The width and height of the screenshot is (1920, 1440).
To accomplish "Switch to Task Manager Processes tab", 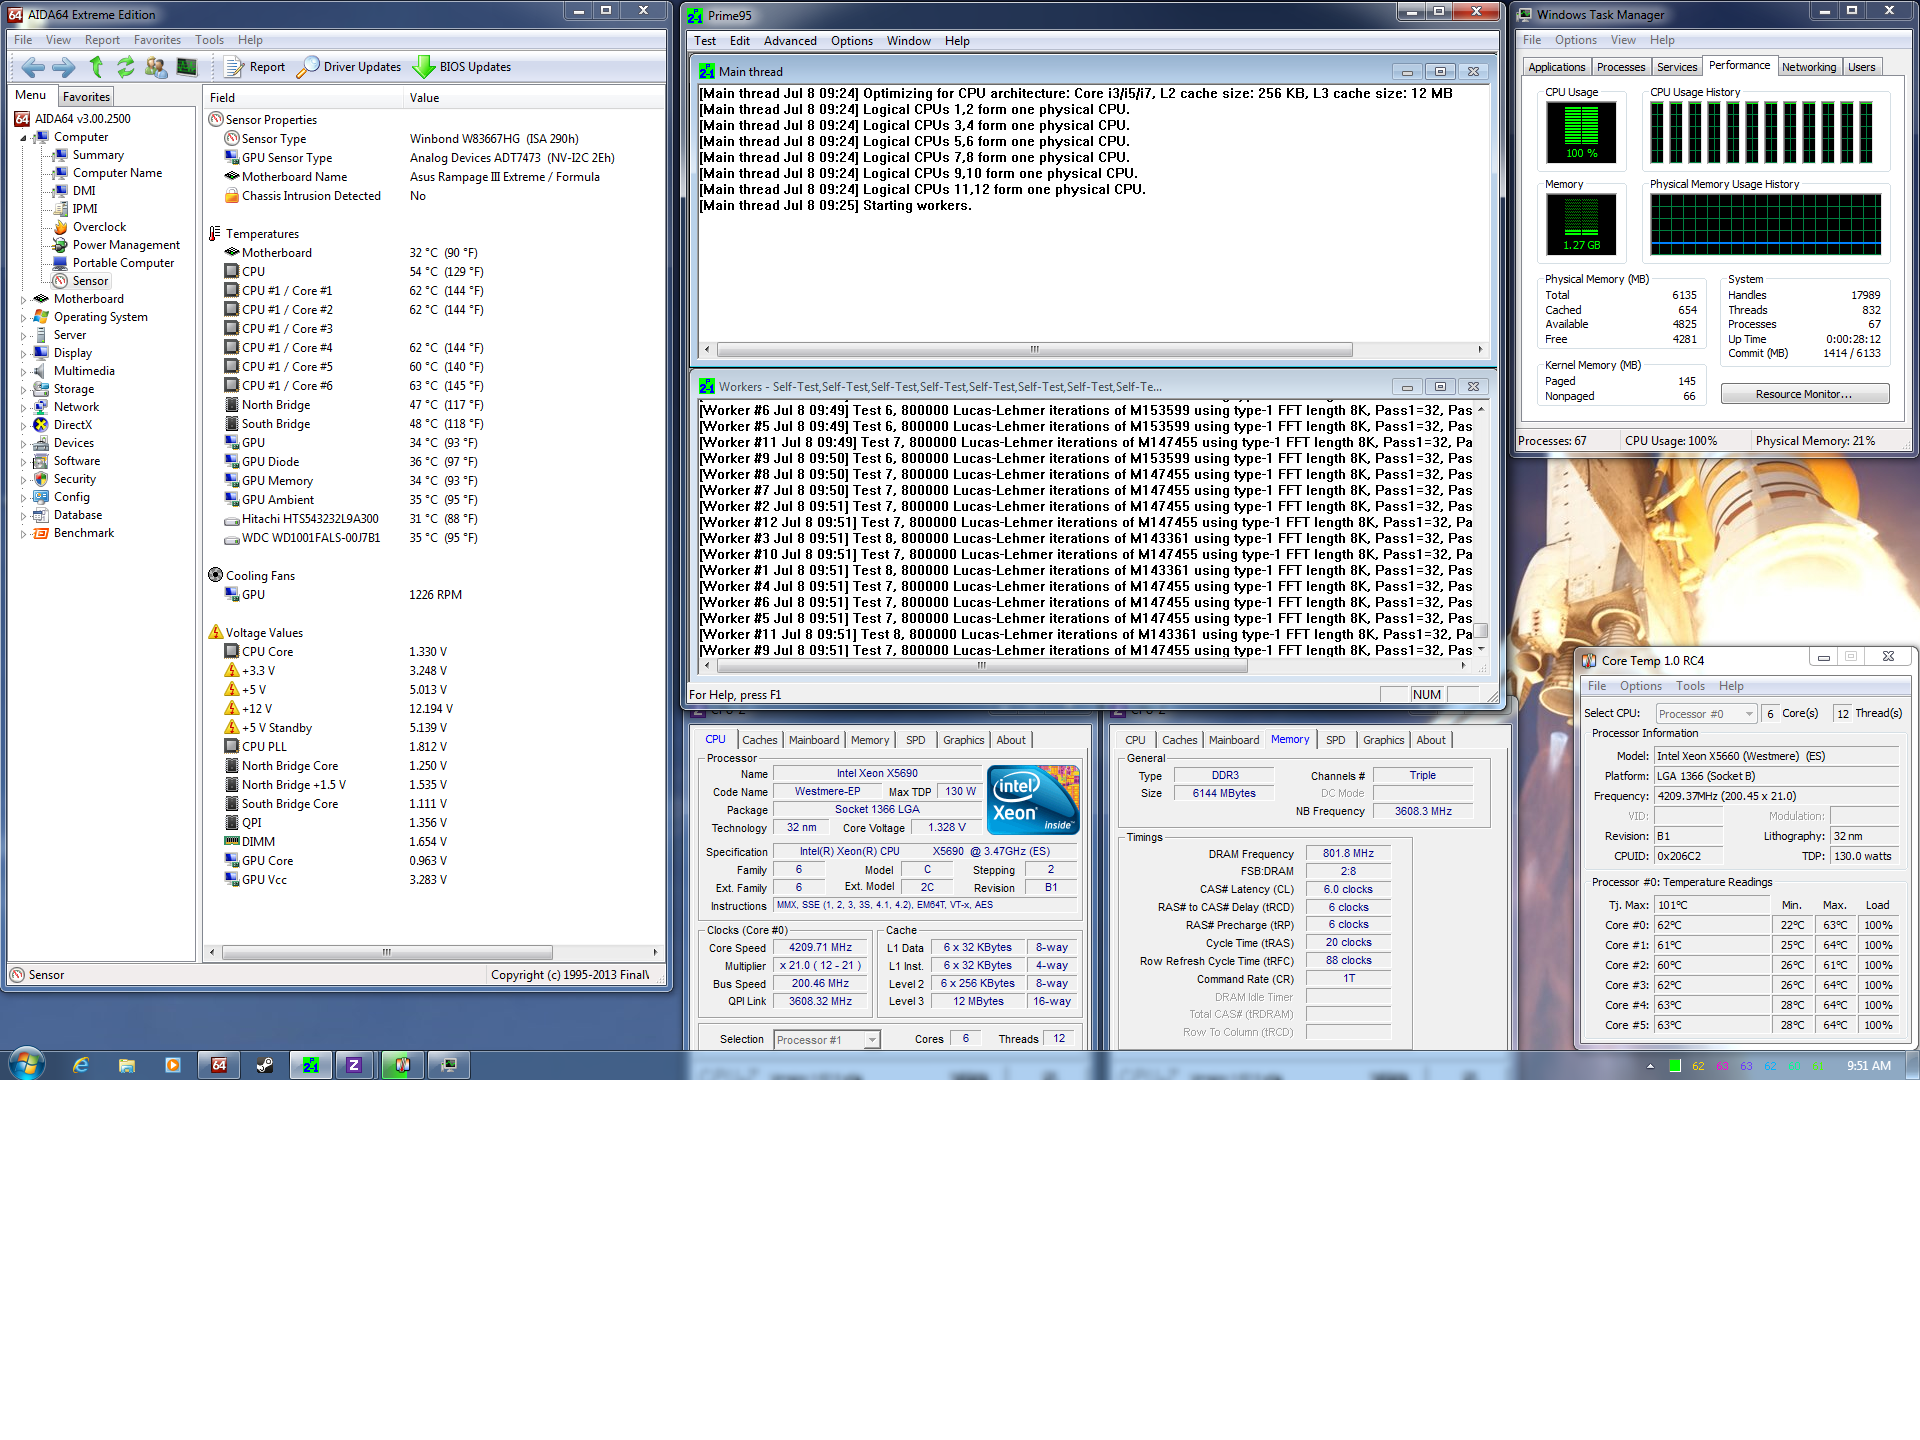I will pos(1620,67).
